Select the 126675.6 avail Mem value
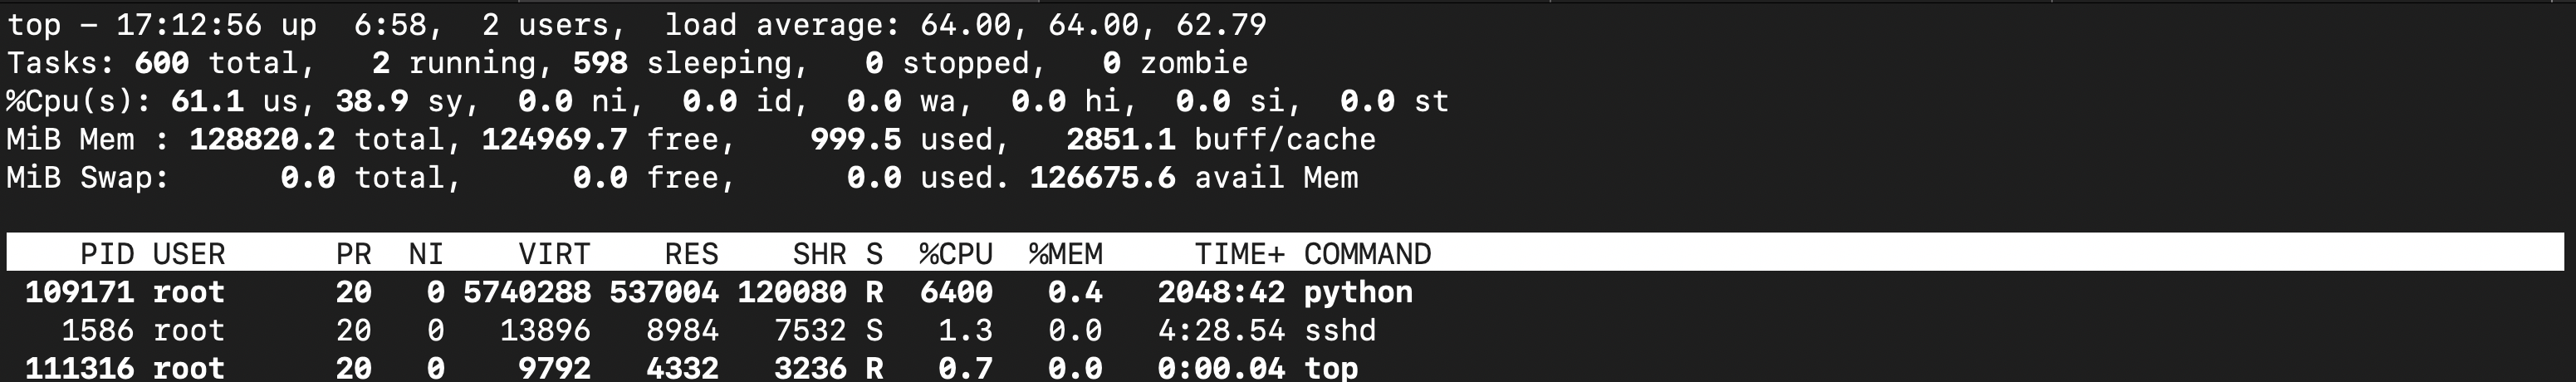The image size is (2576, 382). pyautogui.click(x=1102, y=178)
